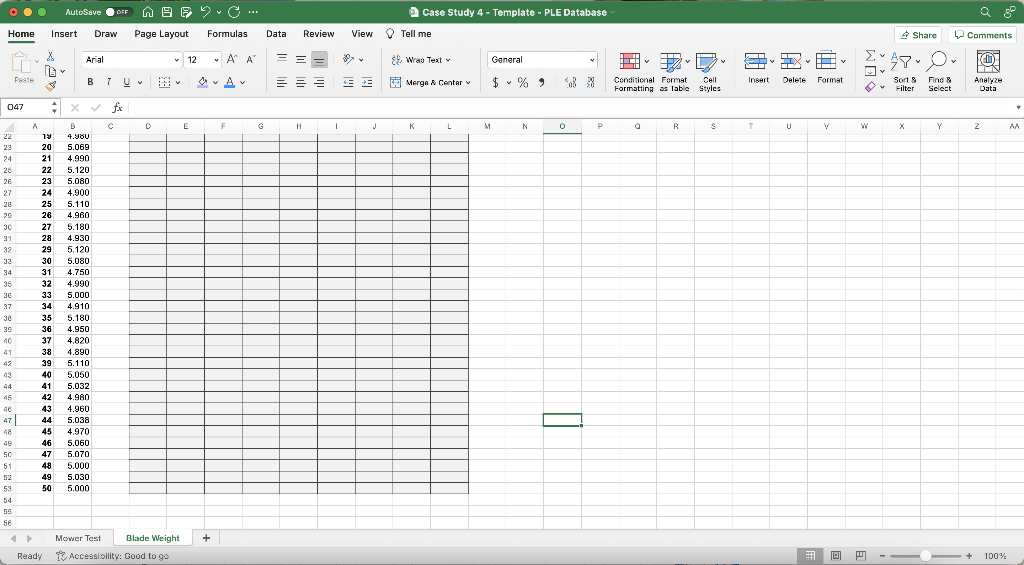Apply percent style format
The image size is (1024, 565).
click(522, 82)
